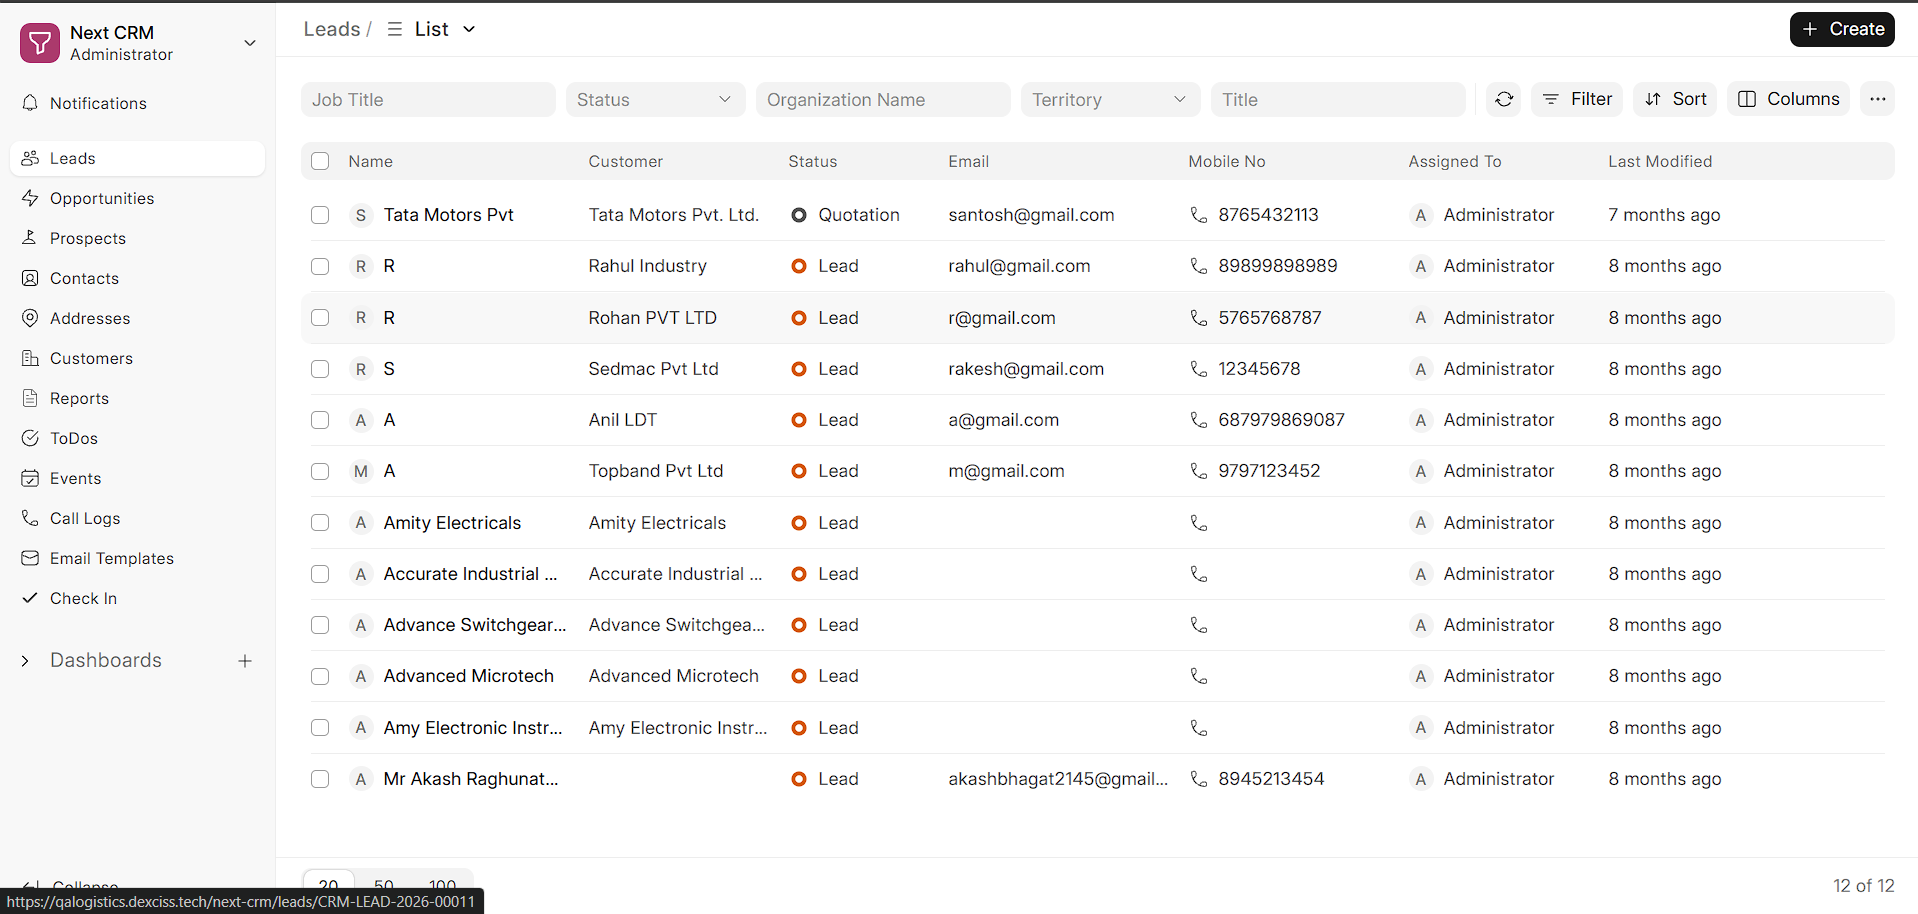
Task: Click the Email Templates envelope icon
Action: (x=30, y=558)
